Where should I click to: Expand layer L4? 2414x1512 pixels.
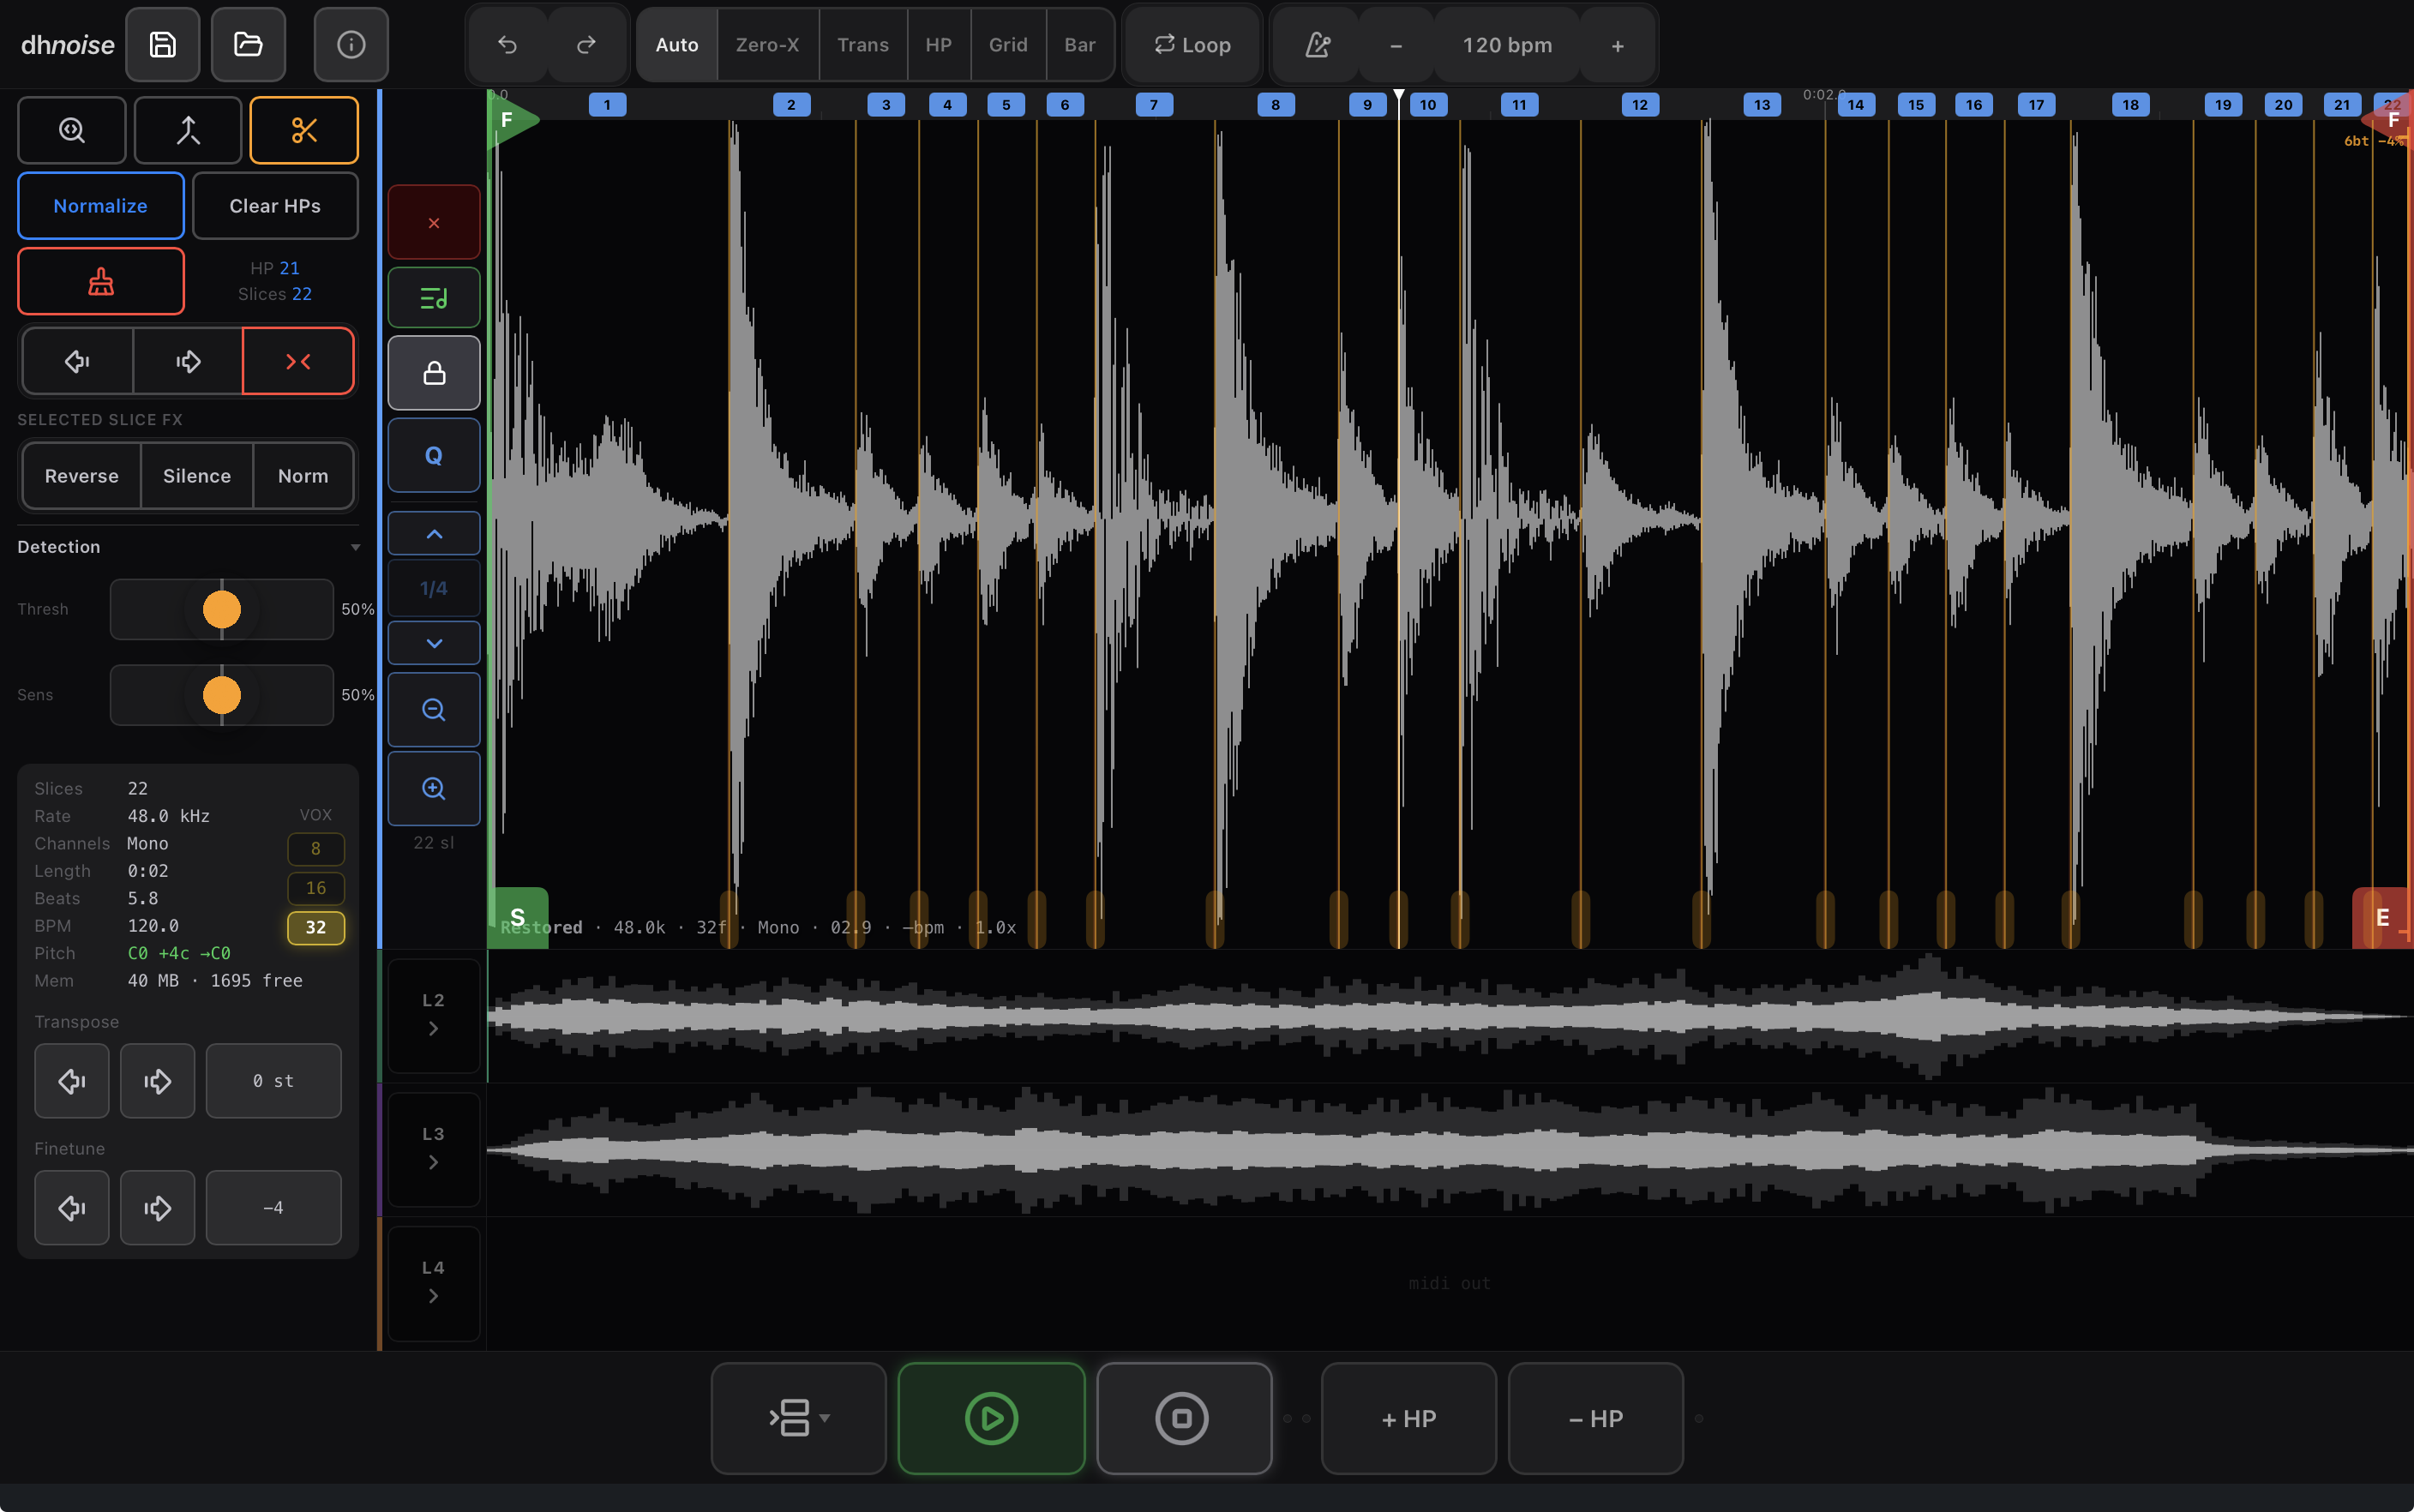click(433, 1283)
